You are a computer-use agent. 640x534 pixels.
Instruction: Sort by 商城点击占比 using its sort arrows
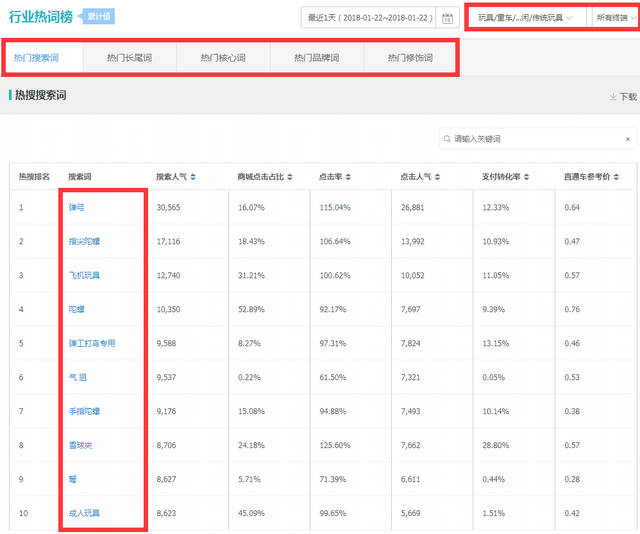290,177
